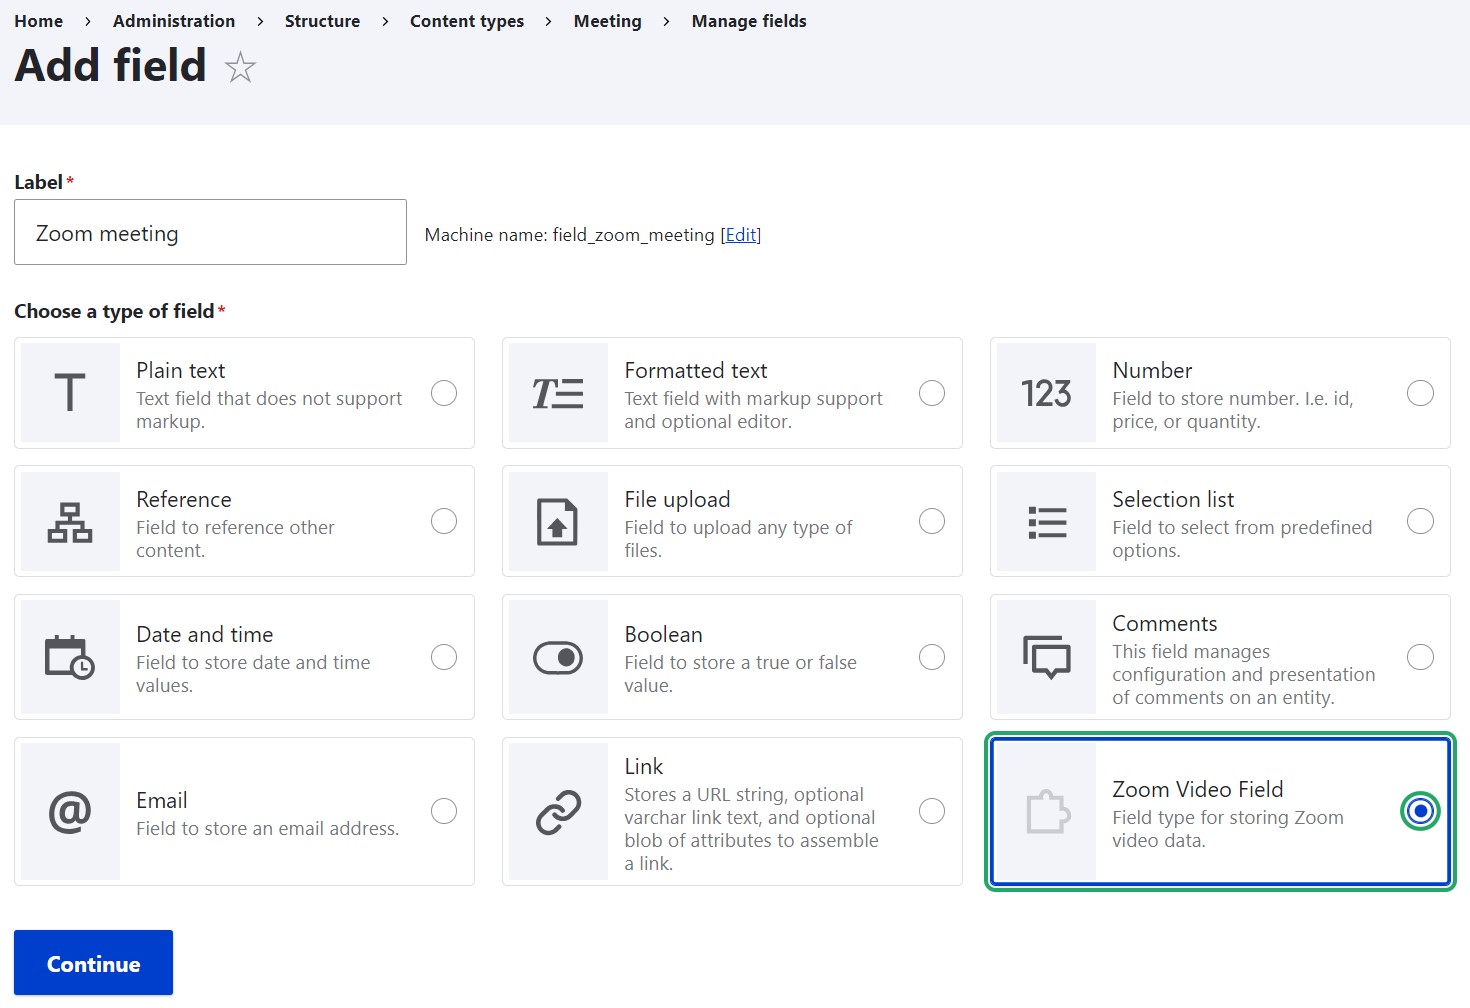The image size is (1470, 1008).
Task: Pick the Boolean radio button
Action: tap(932, 657)
